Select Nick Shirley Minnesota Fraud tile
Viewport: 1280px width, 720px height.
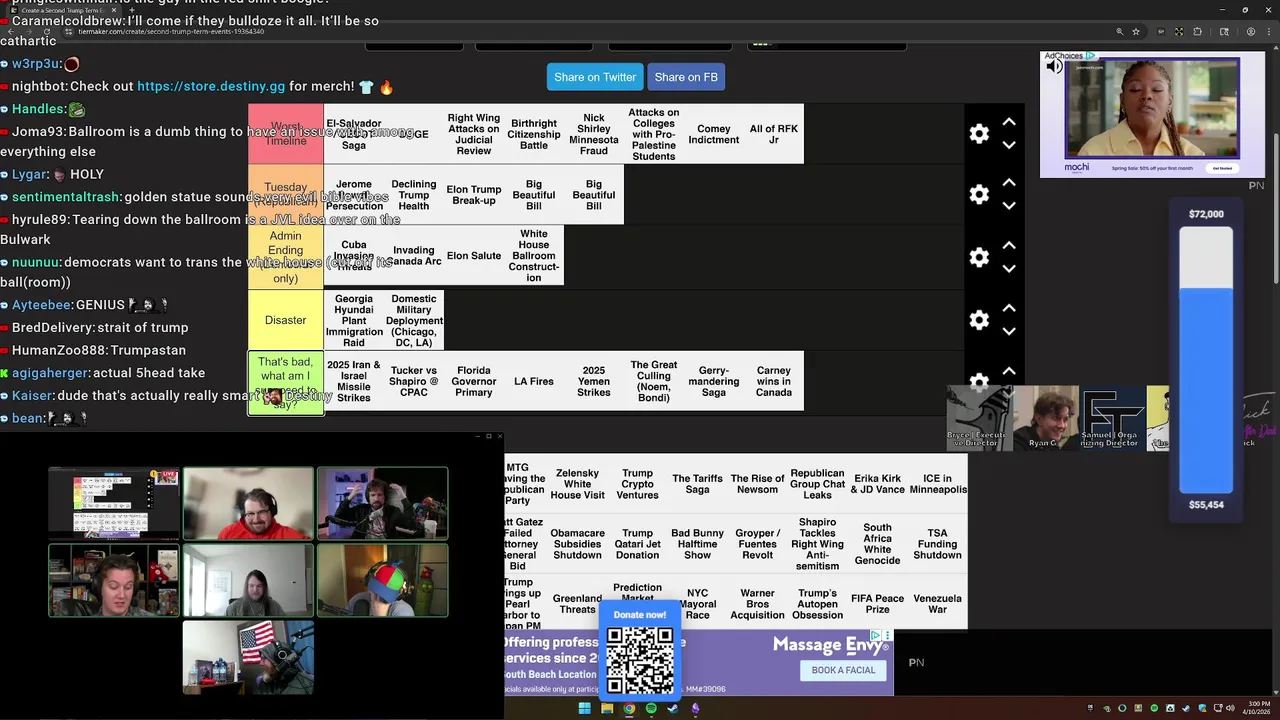594,134
